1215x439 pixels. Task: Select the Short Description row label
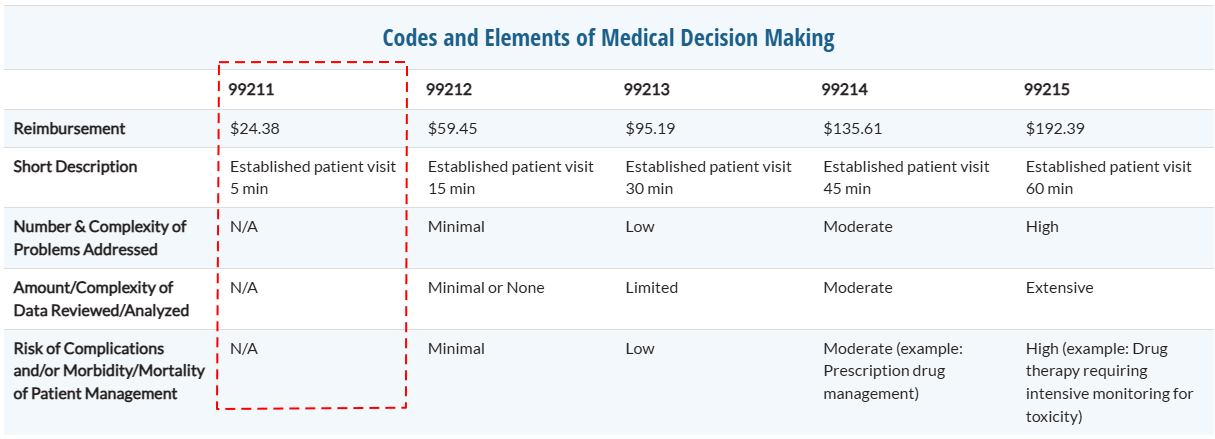click(75, 166)
